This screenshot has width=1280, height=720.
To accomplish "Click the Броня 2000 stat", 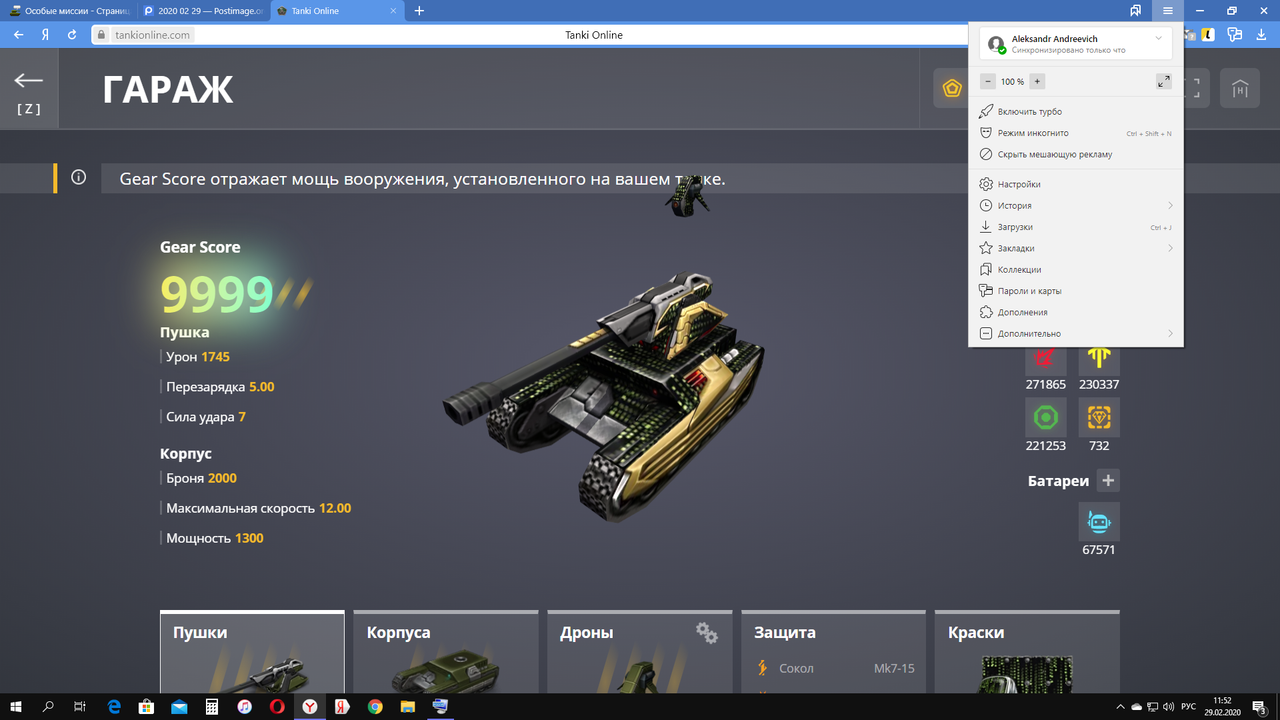I will click(x=201, y=478).
